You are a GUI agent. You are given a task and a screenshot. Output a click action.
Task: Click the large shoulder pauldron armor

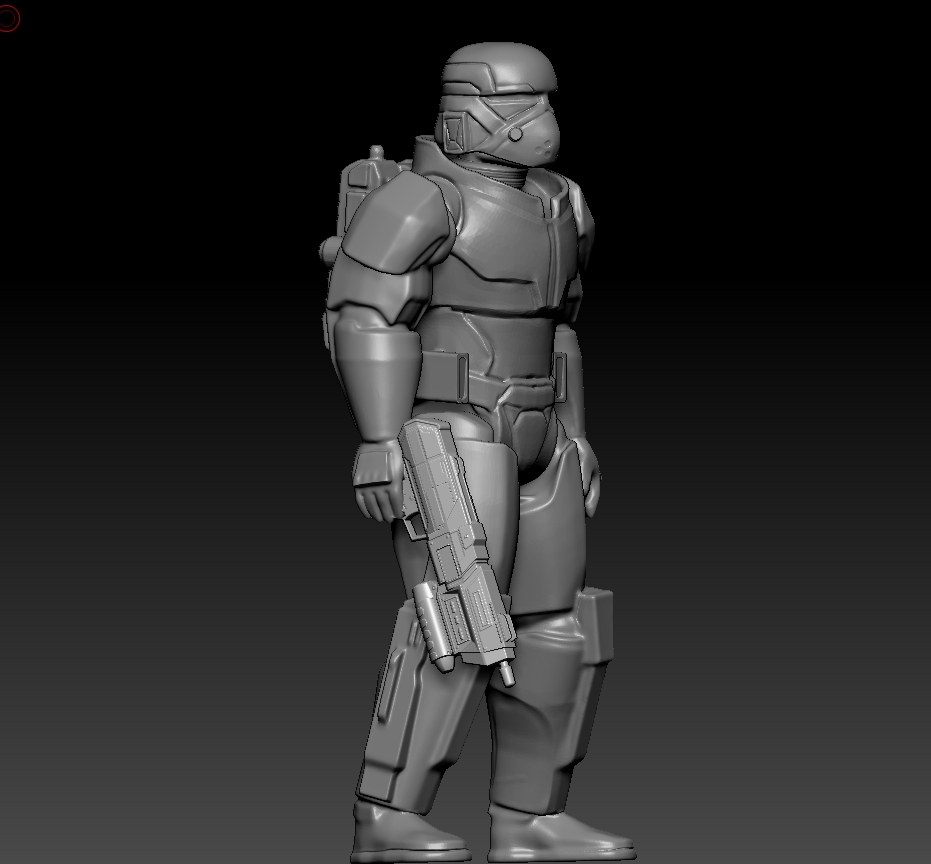pos(398,221)
